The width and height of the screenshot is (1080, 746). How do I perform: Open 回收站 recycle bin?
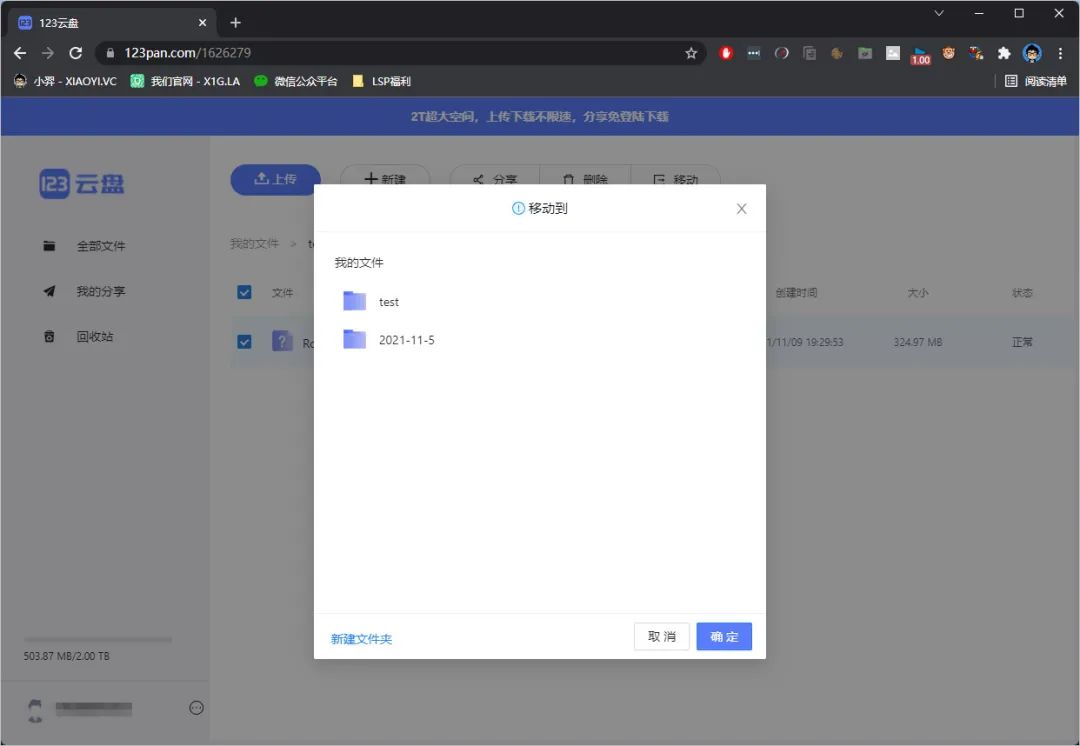click(x=94, y=337)
